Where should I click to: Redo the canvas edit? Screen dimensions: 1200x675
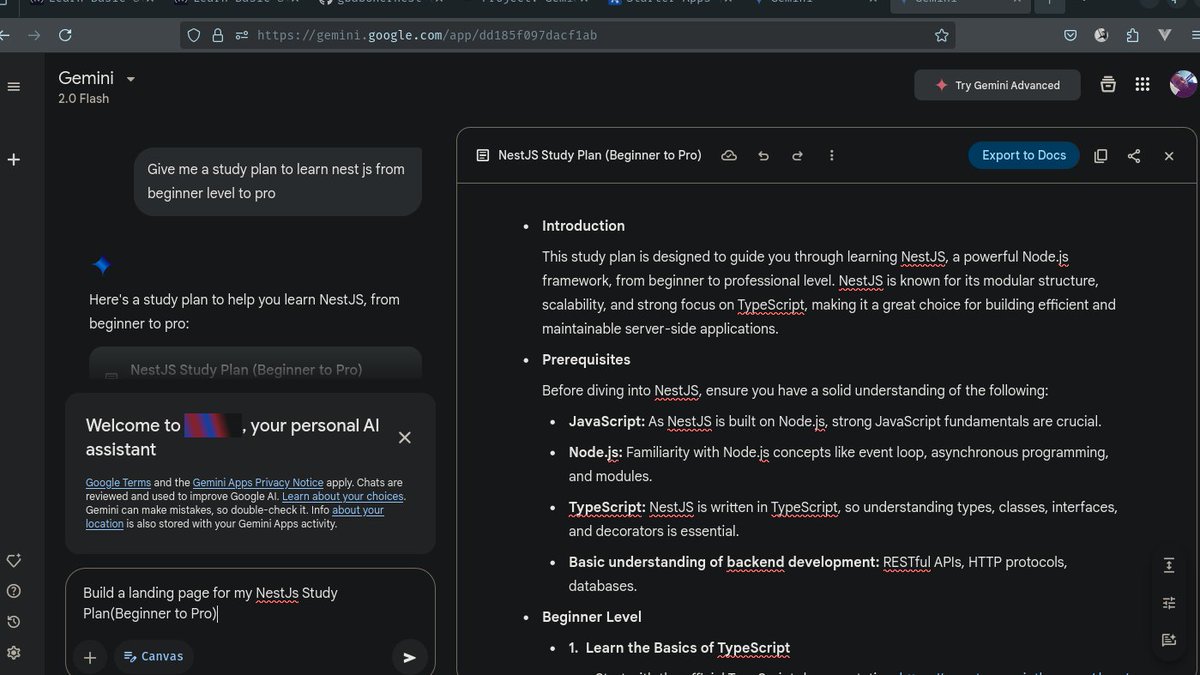click(797, 156)
